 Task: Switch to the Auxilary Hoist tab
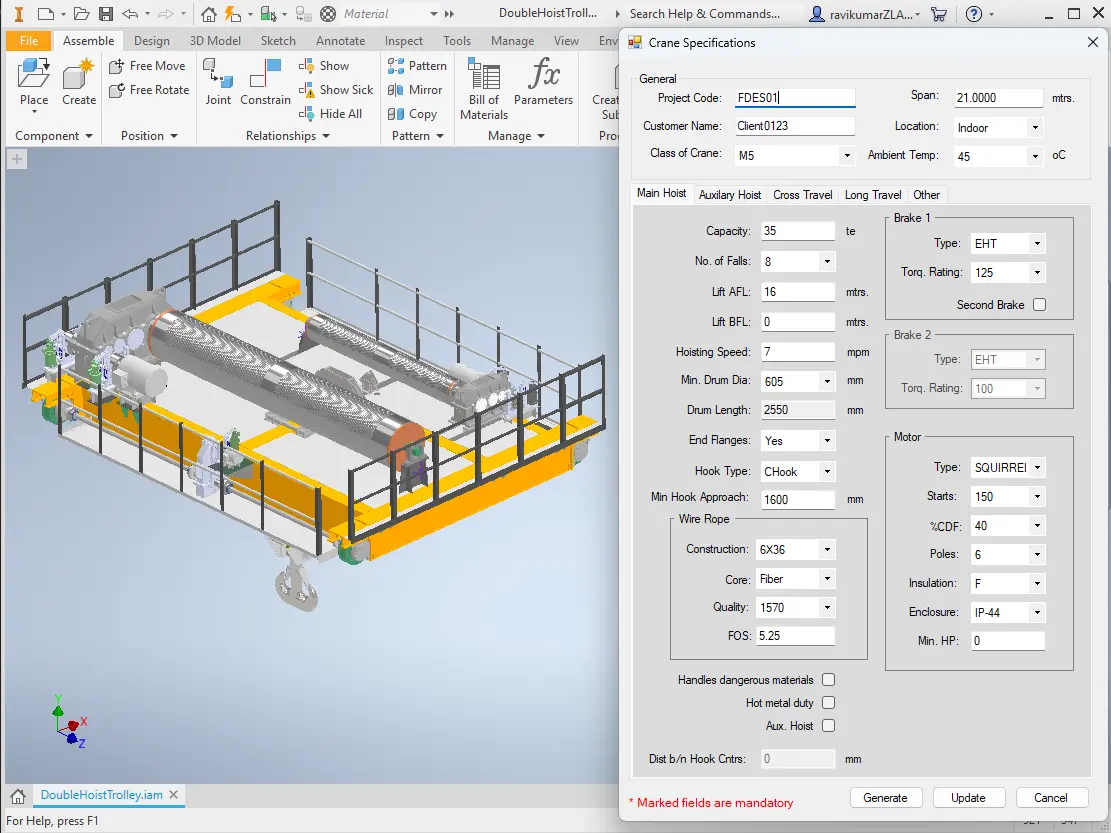point(730,194)
